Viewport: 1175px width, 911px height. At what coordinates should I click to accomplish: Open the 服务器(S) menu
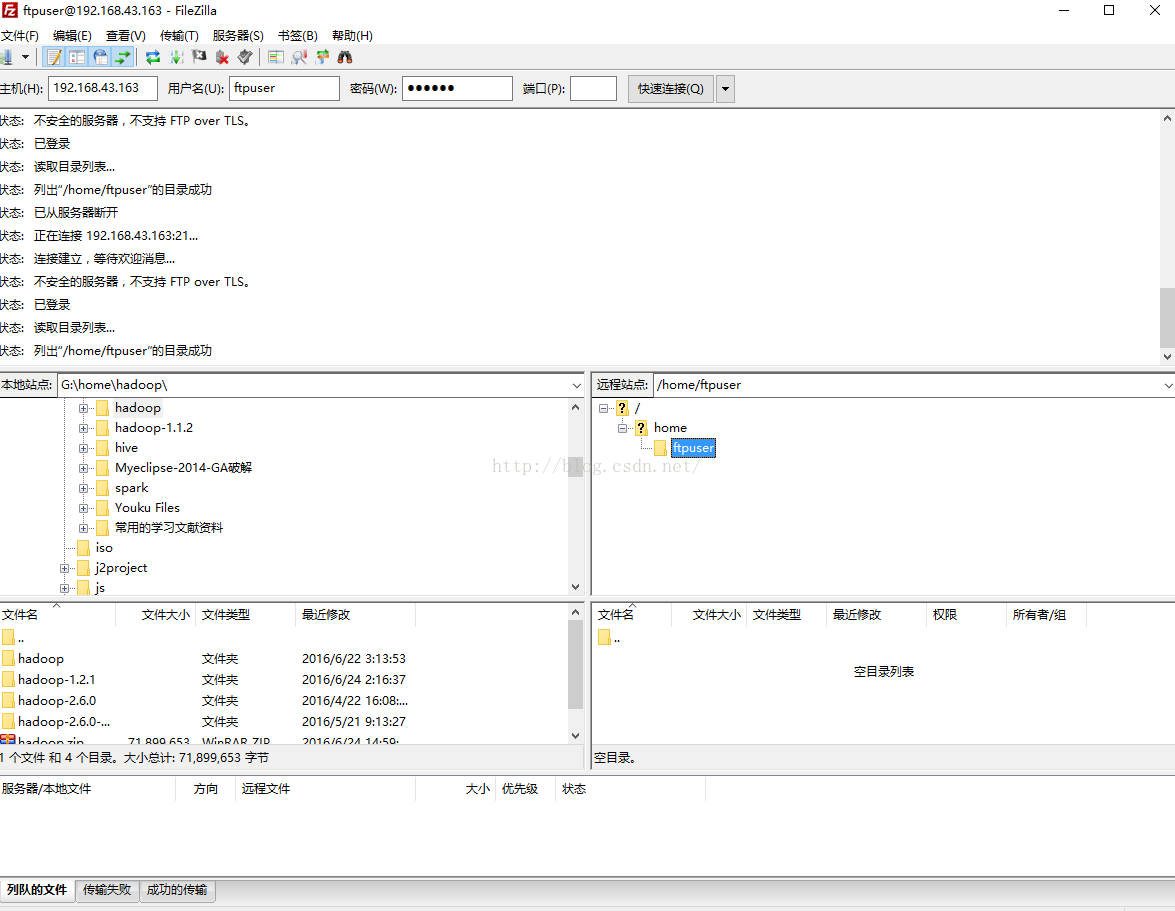(x=238, y=35)
